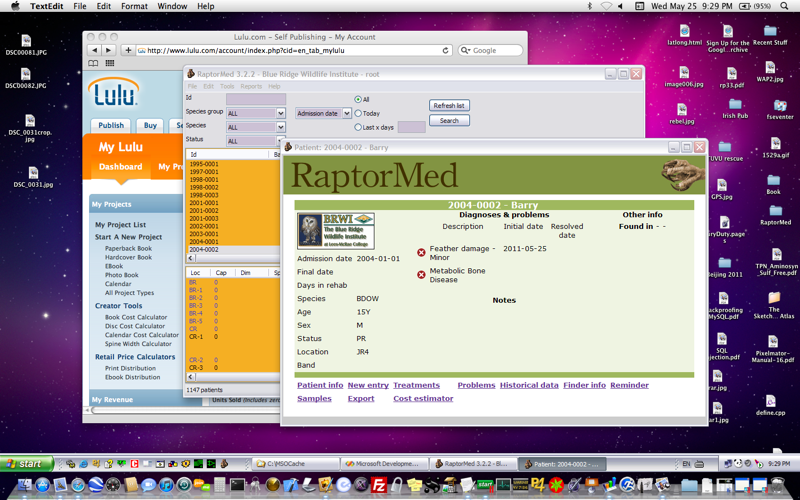Click the Google search field in Safari

click(x=490, y=51)
